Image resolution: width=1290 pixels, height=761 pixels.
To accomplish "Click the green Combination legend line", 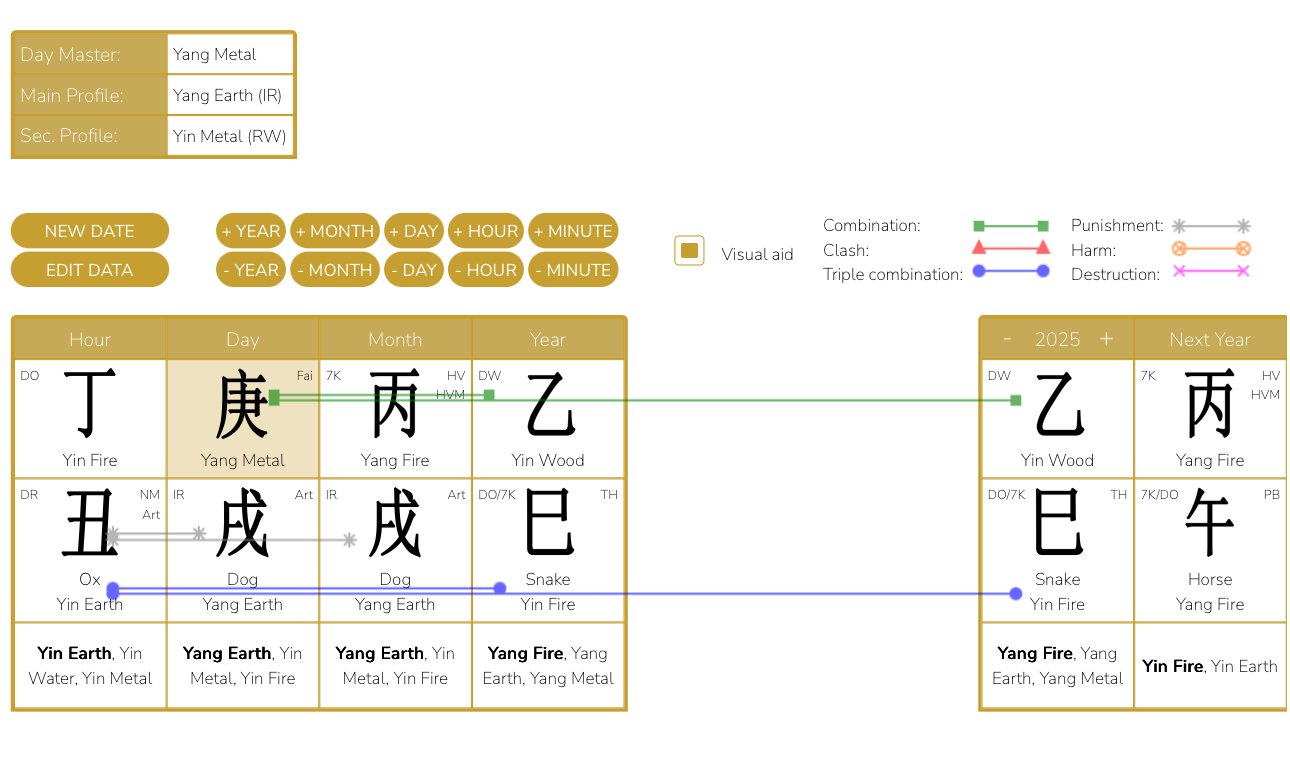I will (x=1009, y=226).
